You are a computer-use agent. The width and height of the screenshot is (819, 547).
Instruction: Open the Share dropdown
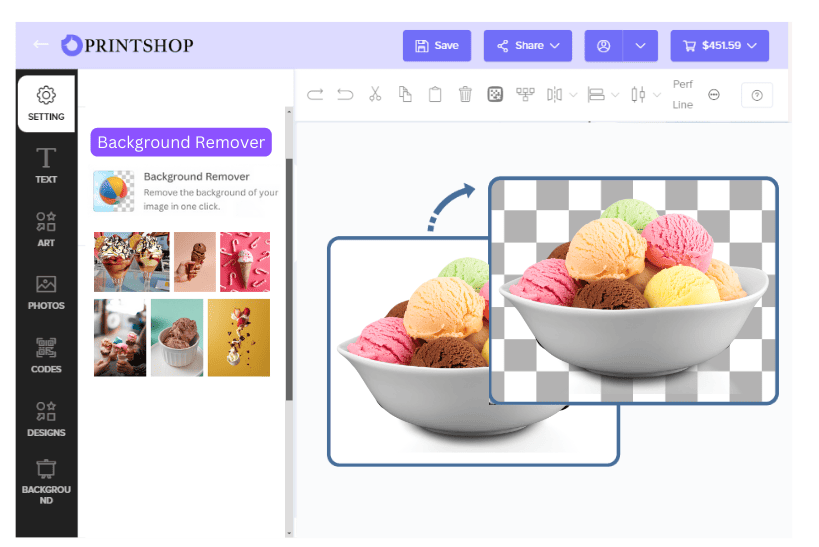click(x=528, y=45)
